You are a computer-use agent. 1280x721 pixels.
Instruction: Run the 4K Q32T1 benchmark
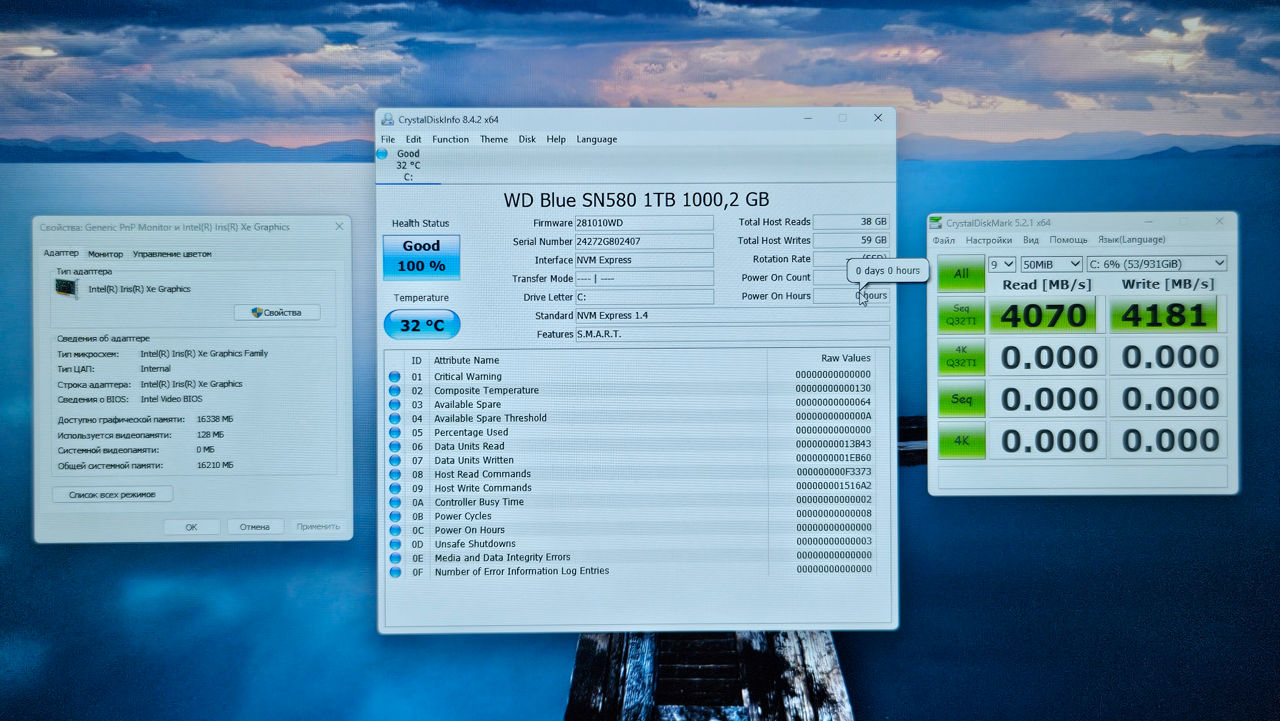pyautogui.click(x=961, y=357)
